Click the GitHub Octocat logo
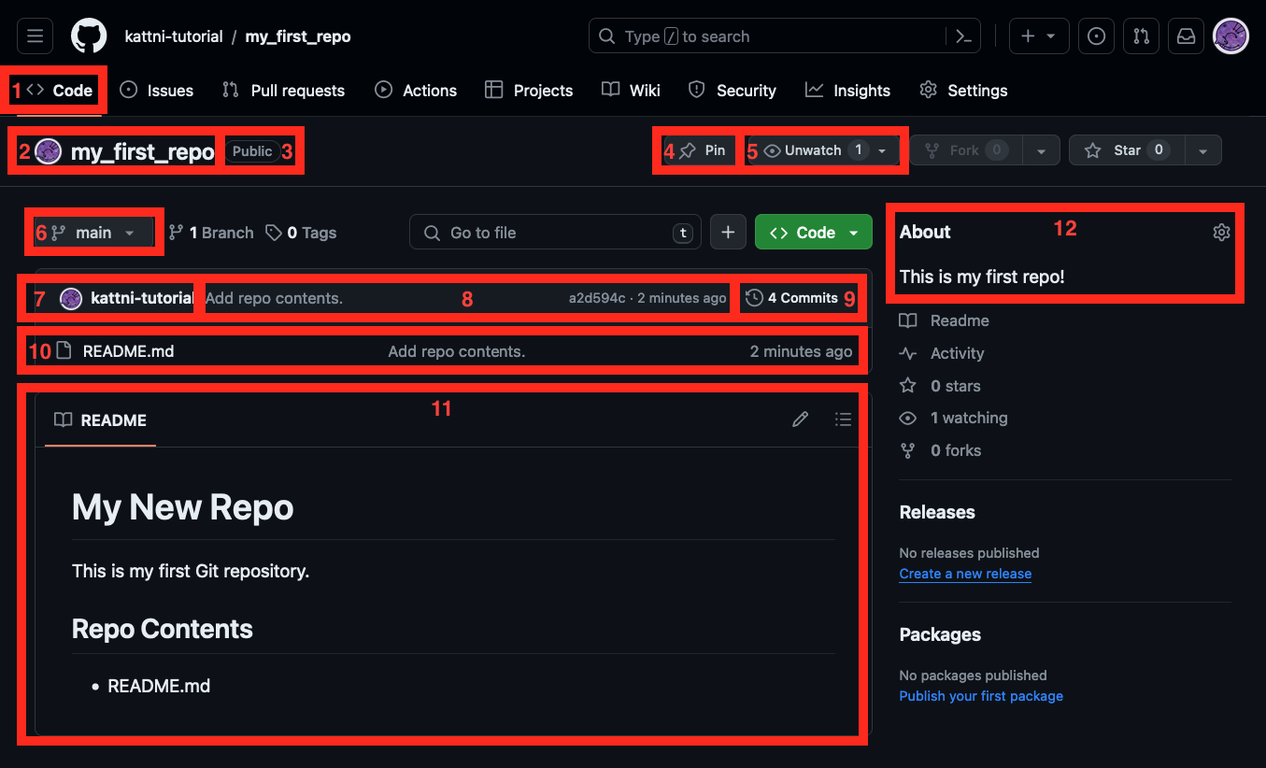The image size is (1266, 768). pyautogui.click(x=89, y=37)
